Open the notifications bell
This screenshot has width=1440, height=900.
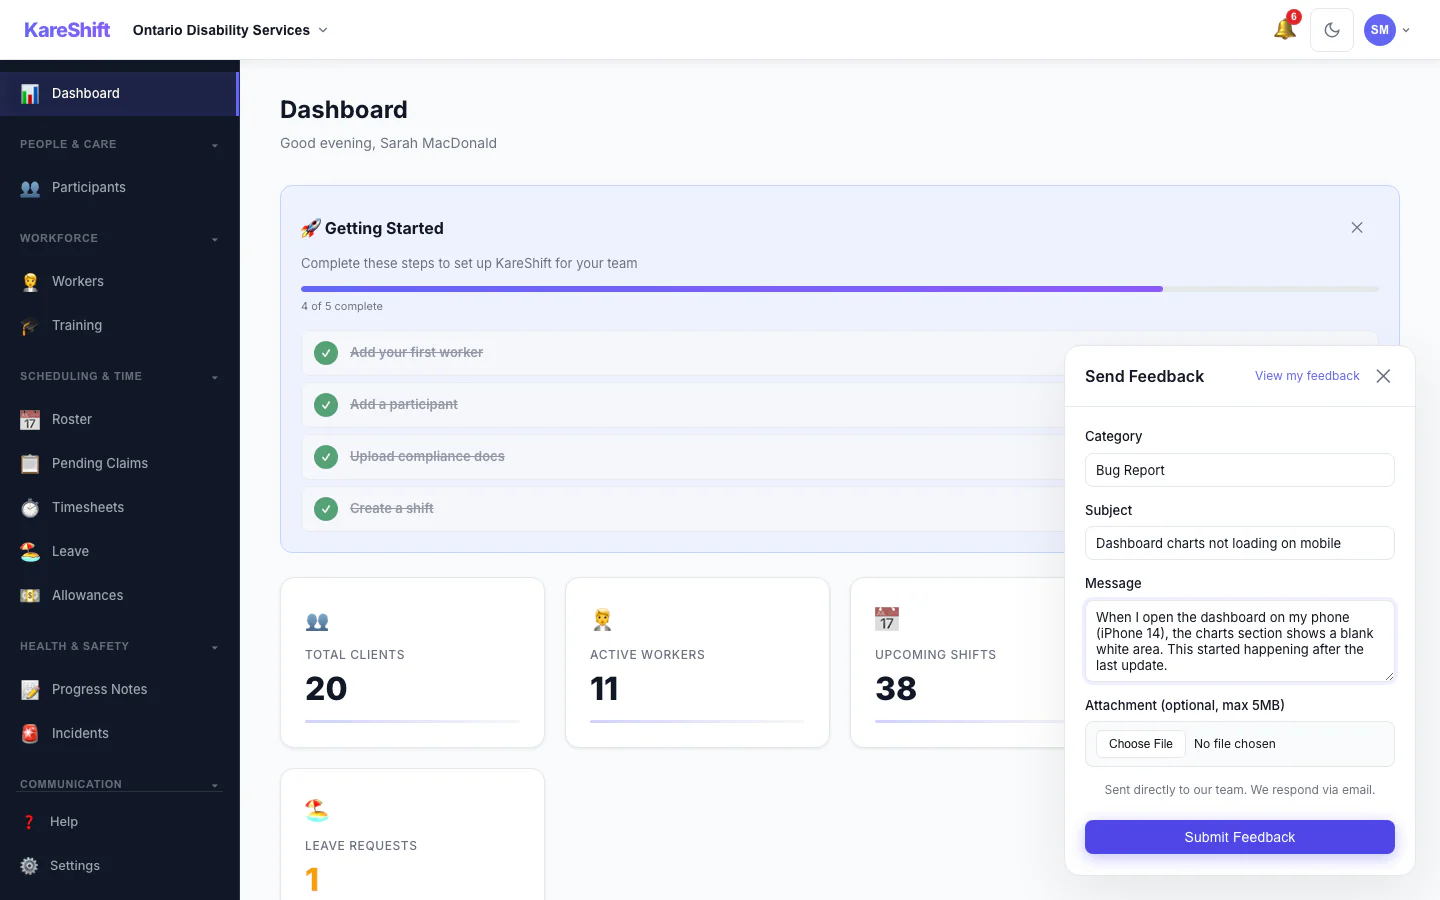click(1285, 29)
